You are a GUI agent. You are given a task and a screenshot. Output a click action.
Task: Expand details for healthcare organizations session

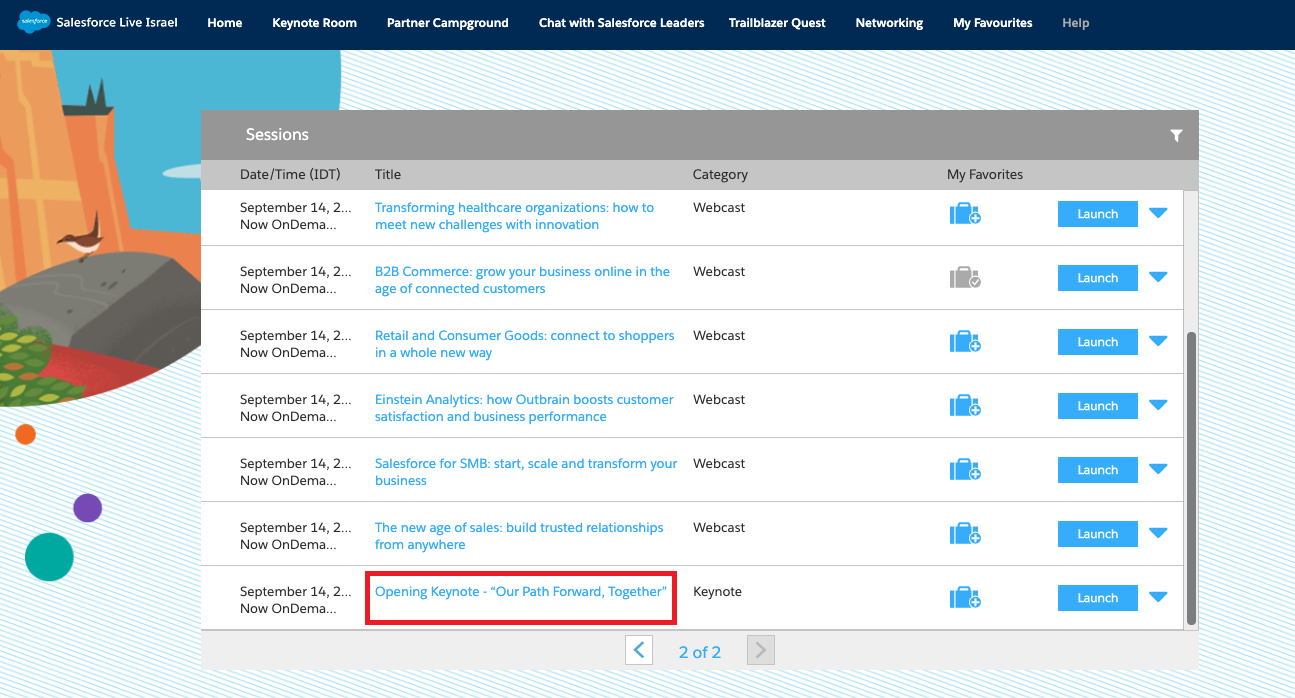coord(1158,213)
